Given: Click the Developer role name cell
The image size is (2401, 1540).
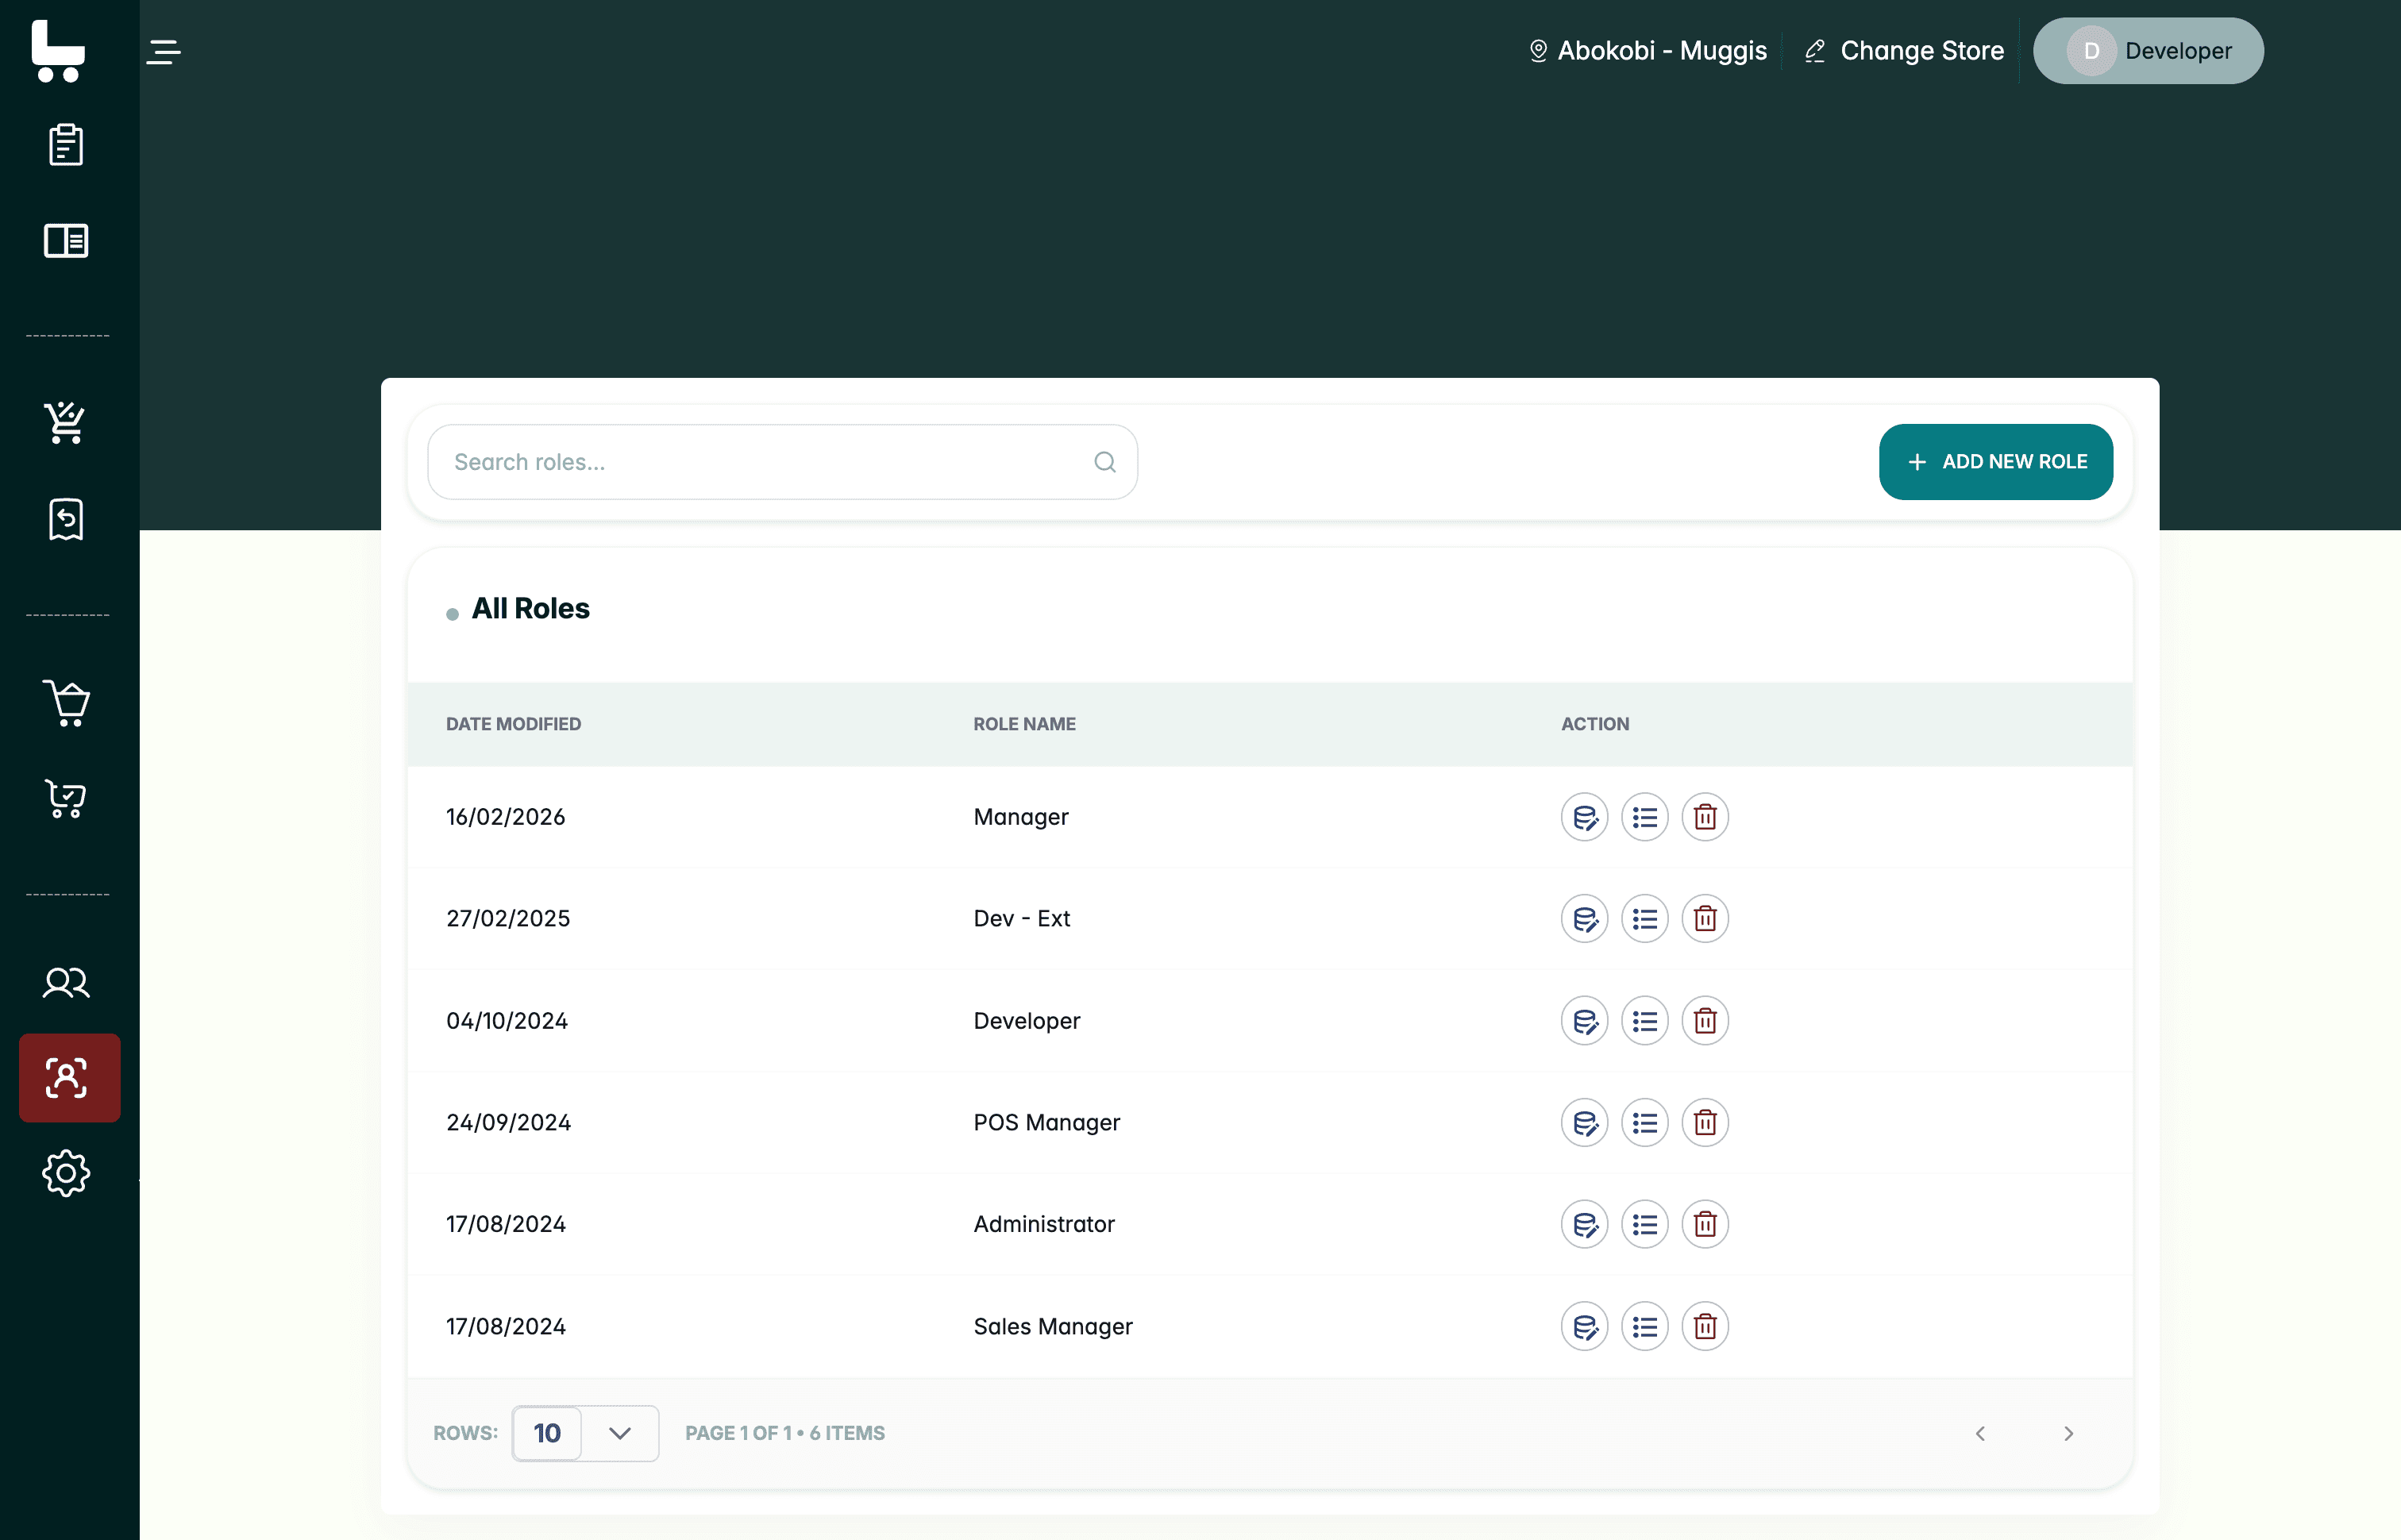Looking at the screenshot, I should (1027, 1021).
